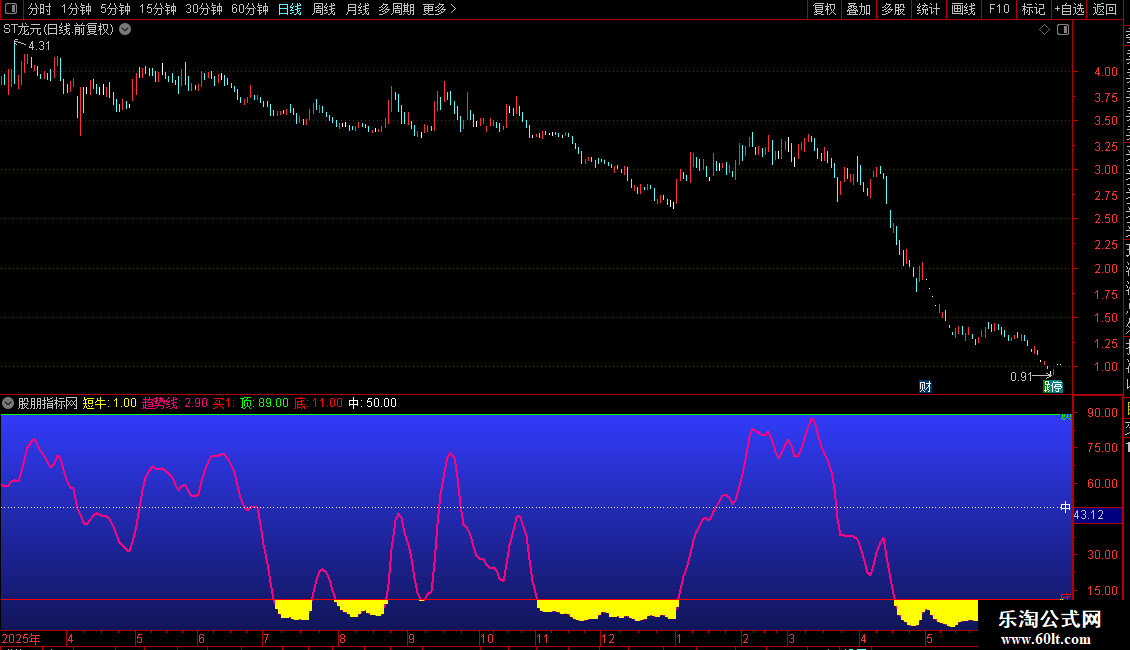
Task: Click the 返回 back button
Action: tap(1105, 9)
